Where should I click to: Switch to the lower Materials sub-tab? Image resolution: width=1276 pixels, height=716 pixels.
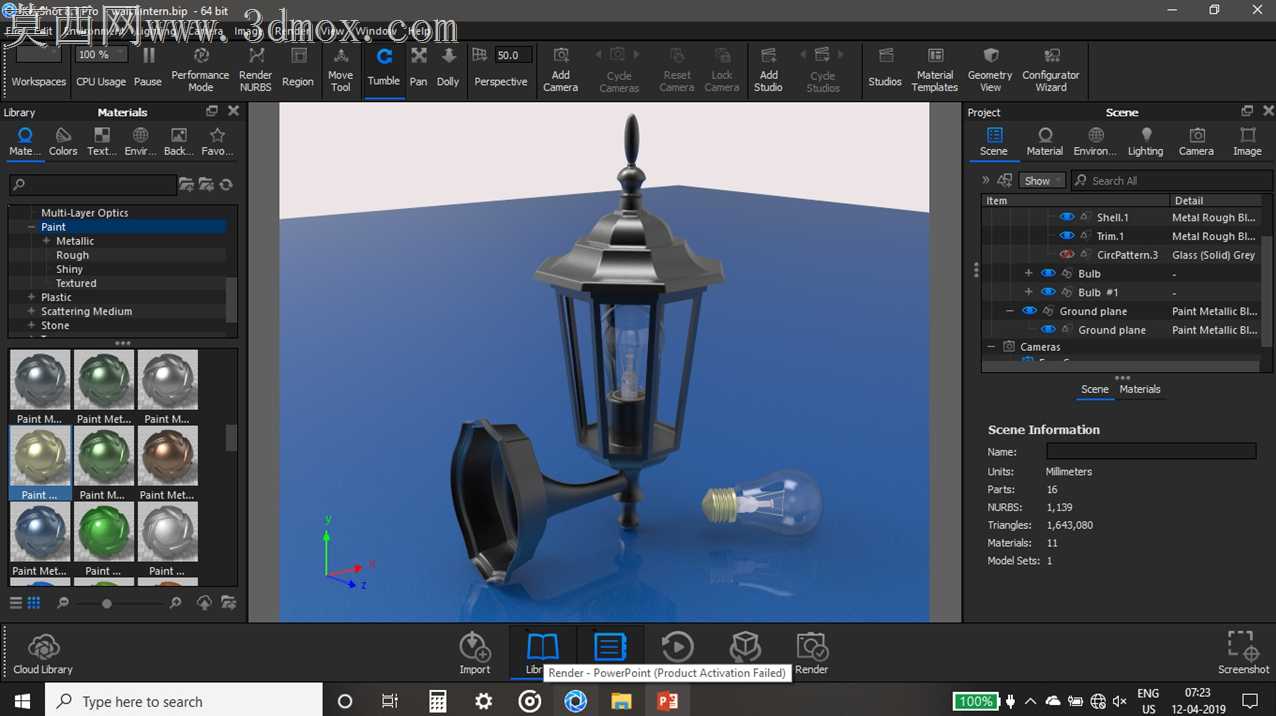coord(1140,389)
